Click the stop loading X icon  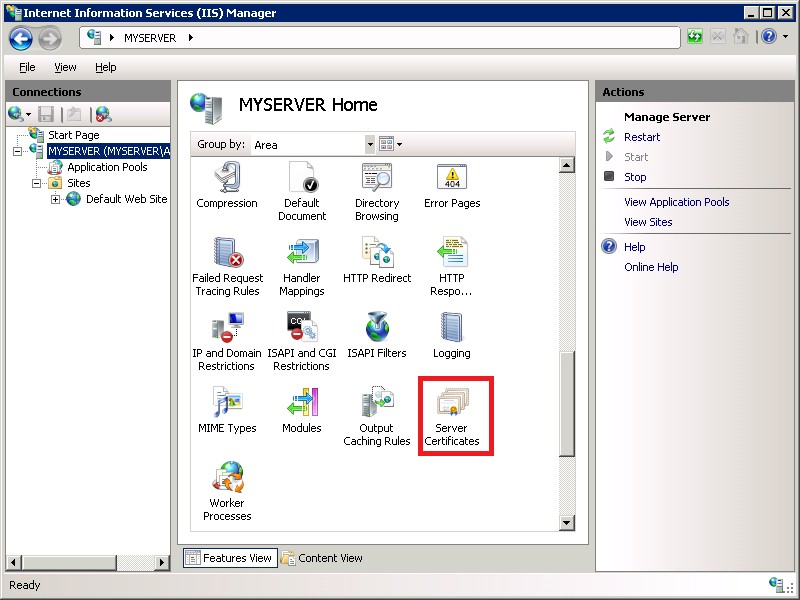point(717,37)
